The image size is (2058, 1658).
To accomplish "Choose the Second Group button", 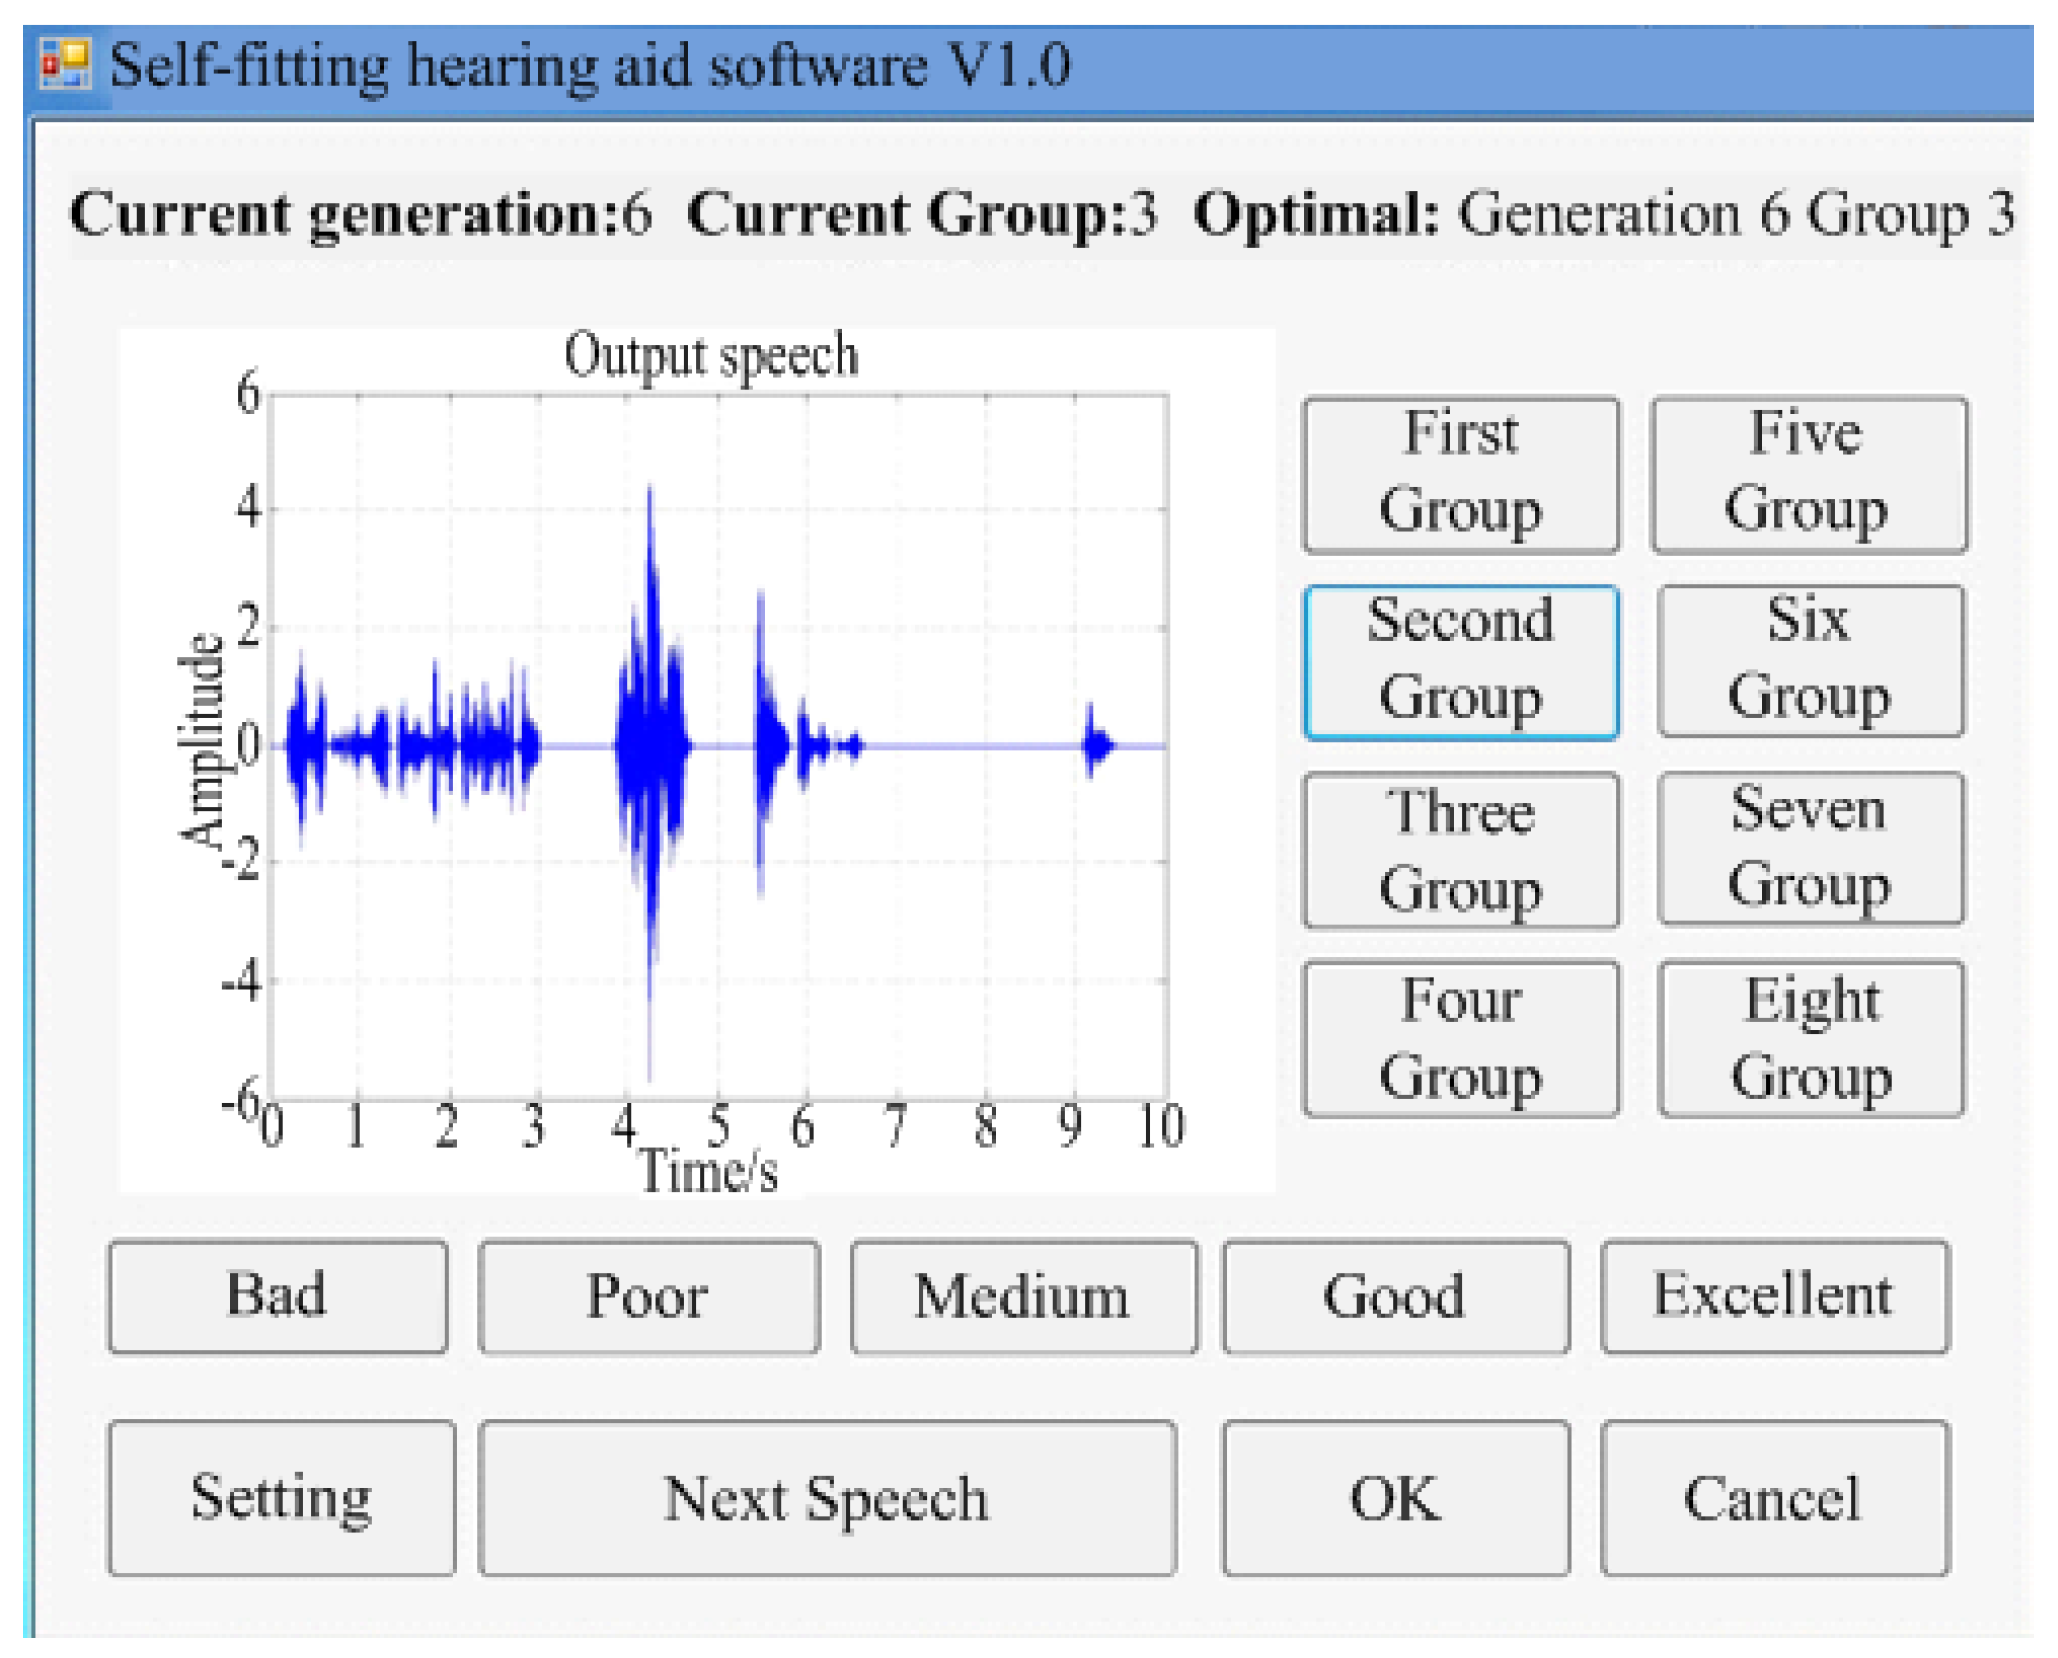I will (1459, 661).
